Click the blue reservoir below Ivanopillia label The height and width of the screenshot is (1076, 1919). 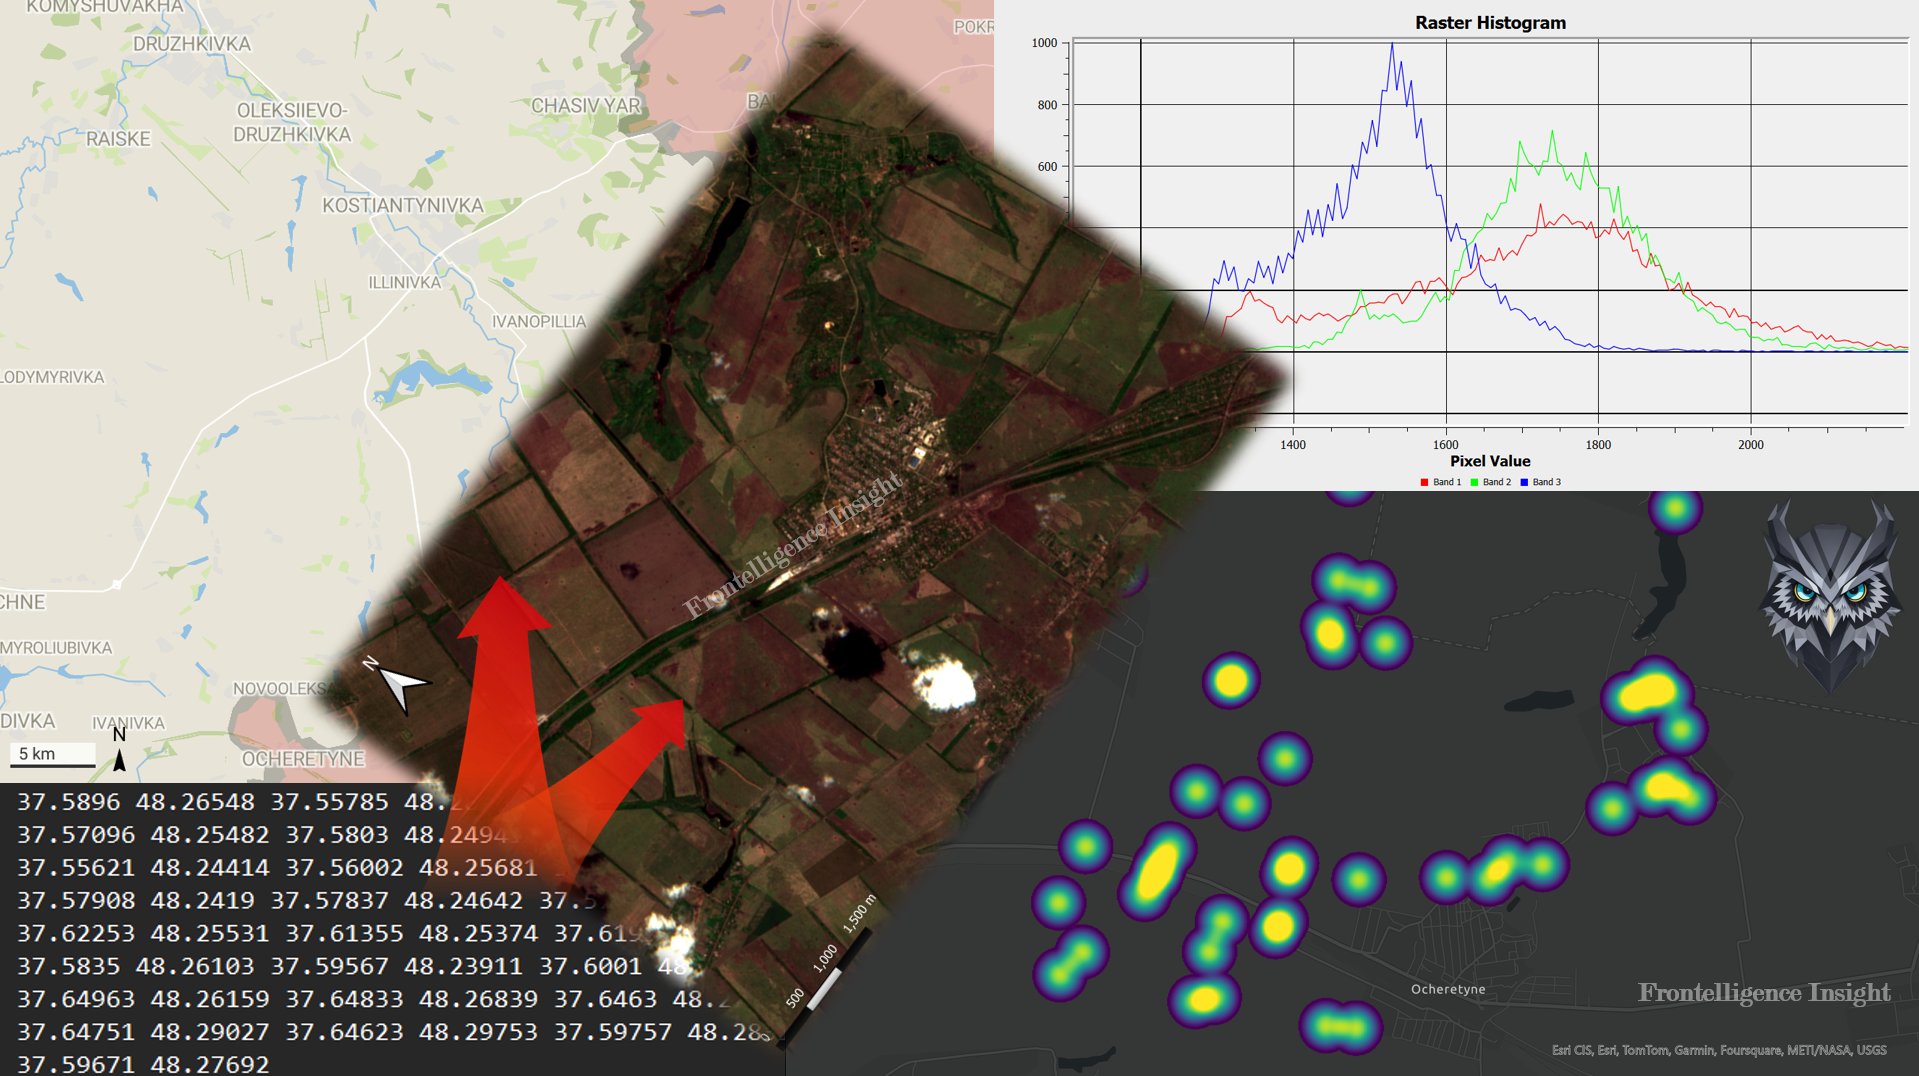pyautogui.click(x=430, y=380)
